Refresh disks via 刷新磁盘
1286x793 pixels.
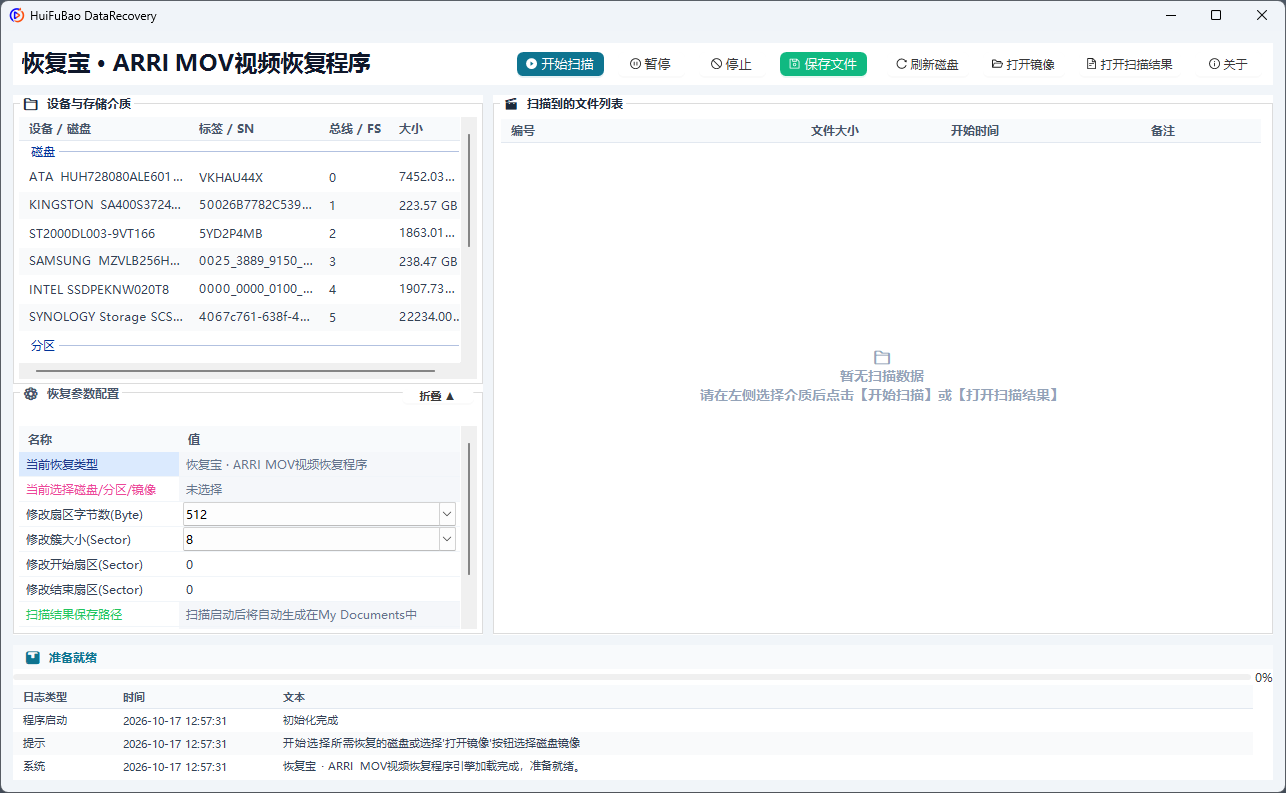(927, 64)
